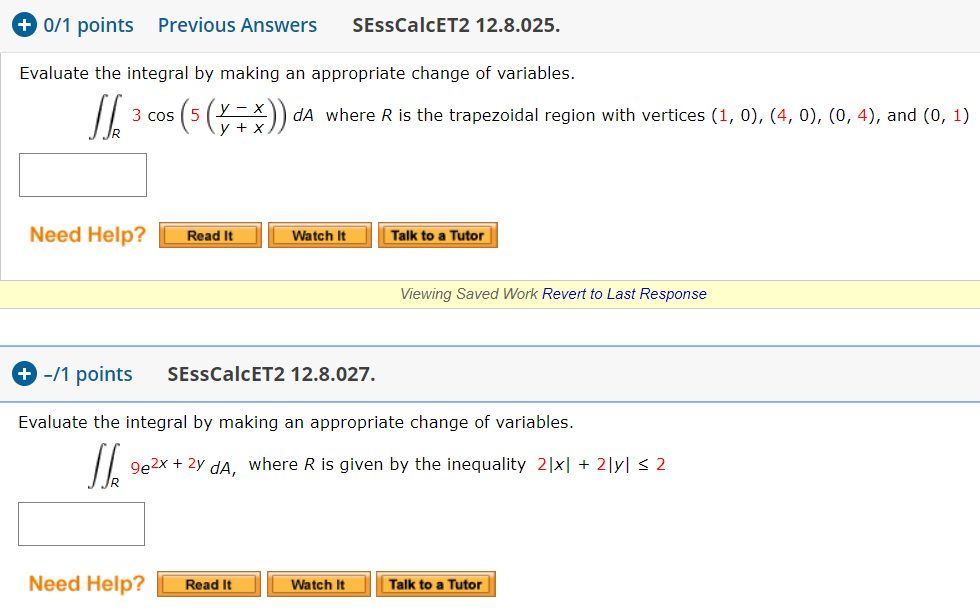This screenshot has height=611, width=980.
Task: Click the answer box for problem 12.8.025
Action: pyautogui.click(x=82, y=174)
